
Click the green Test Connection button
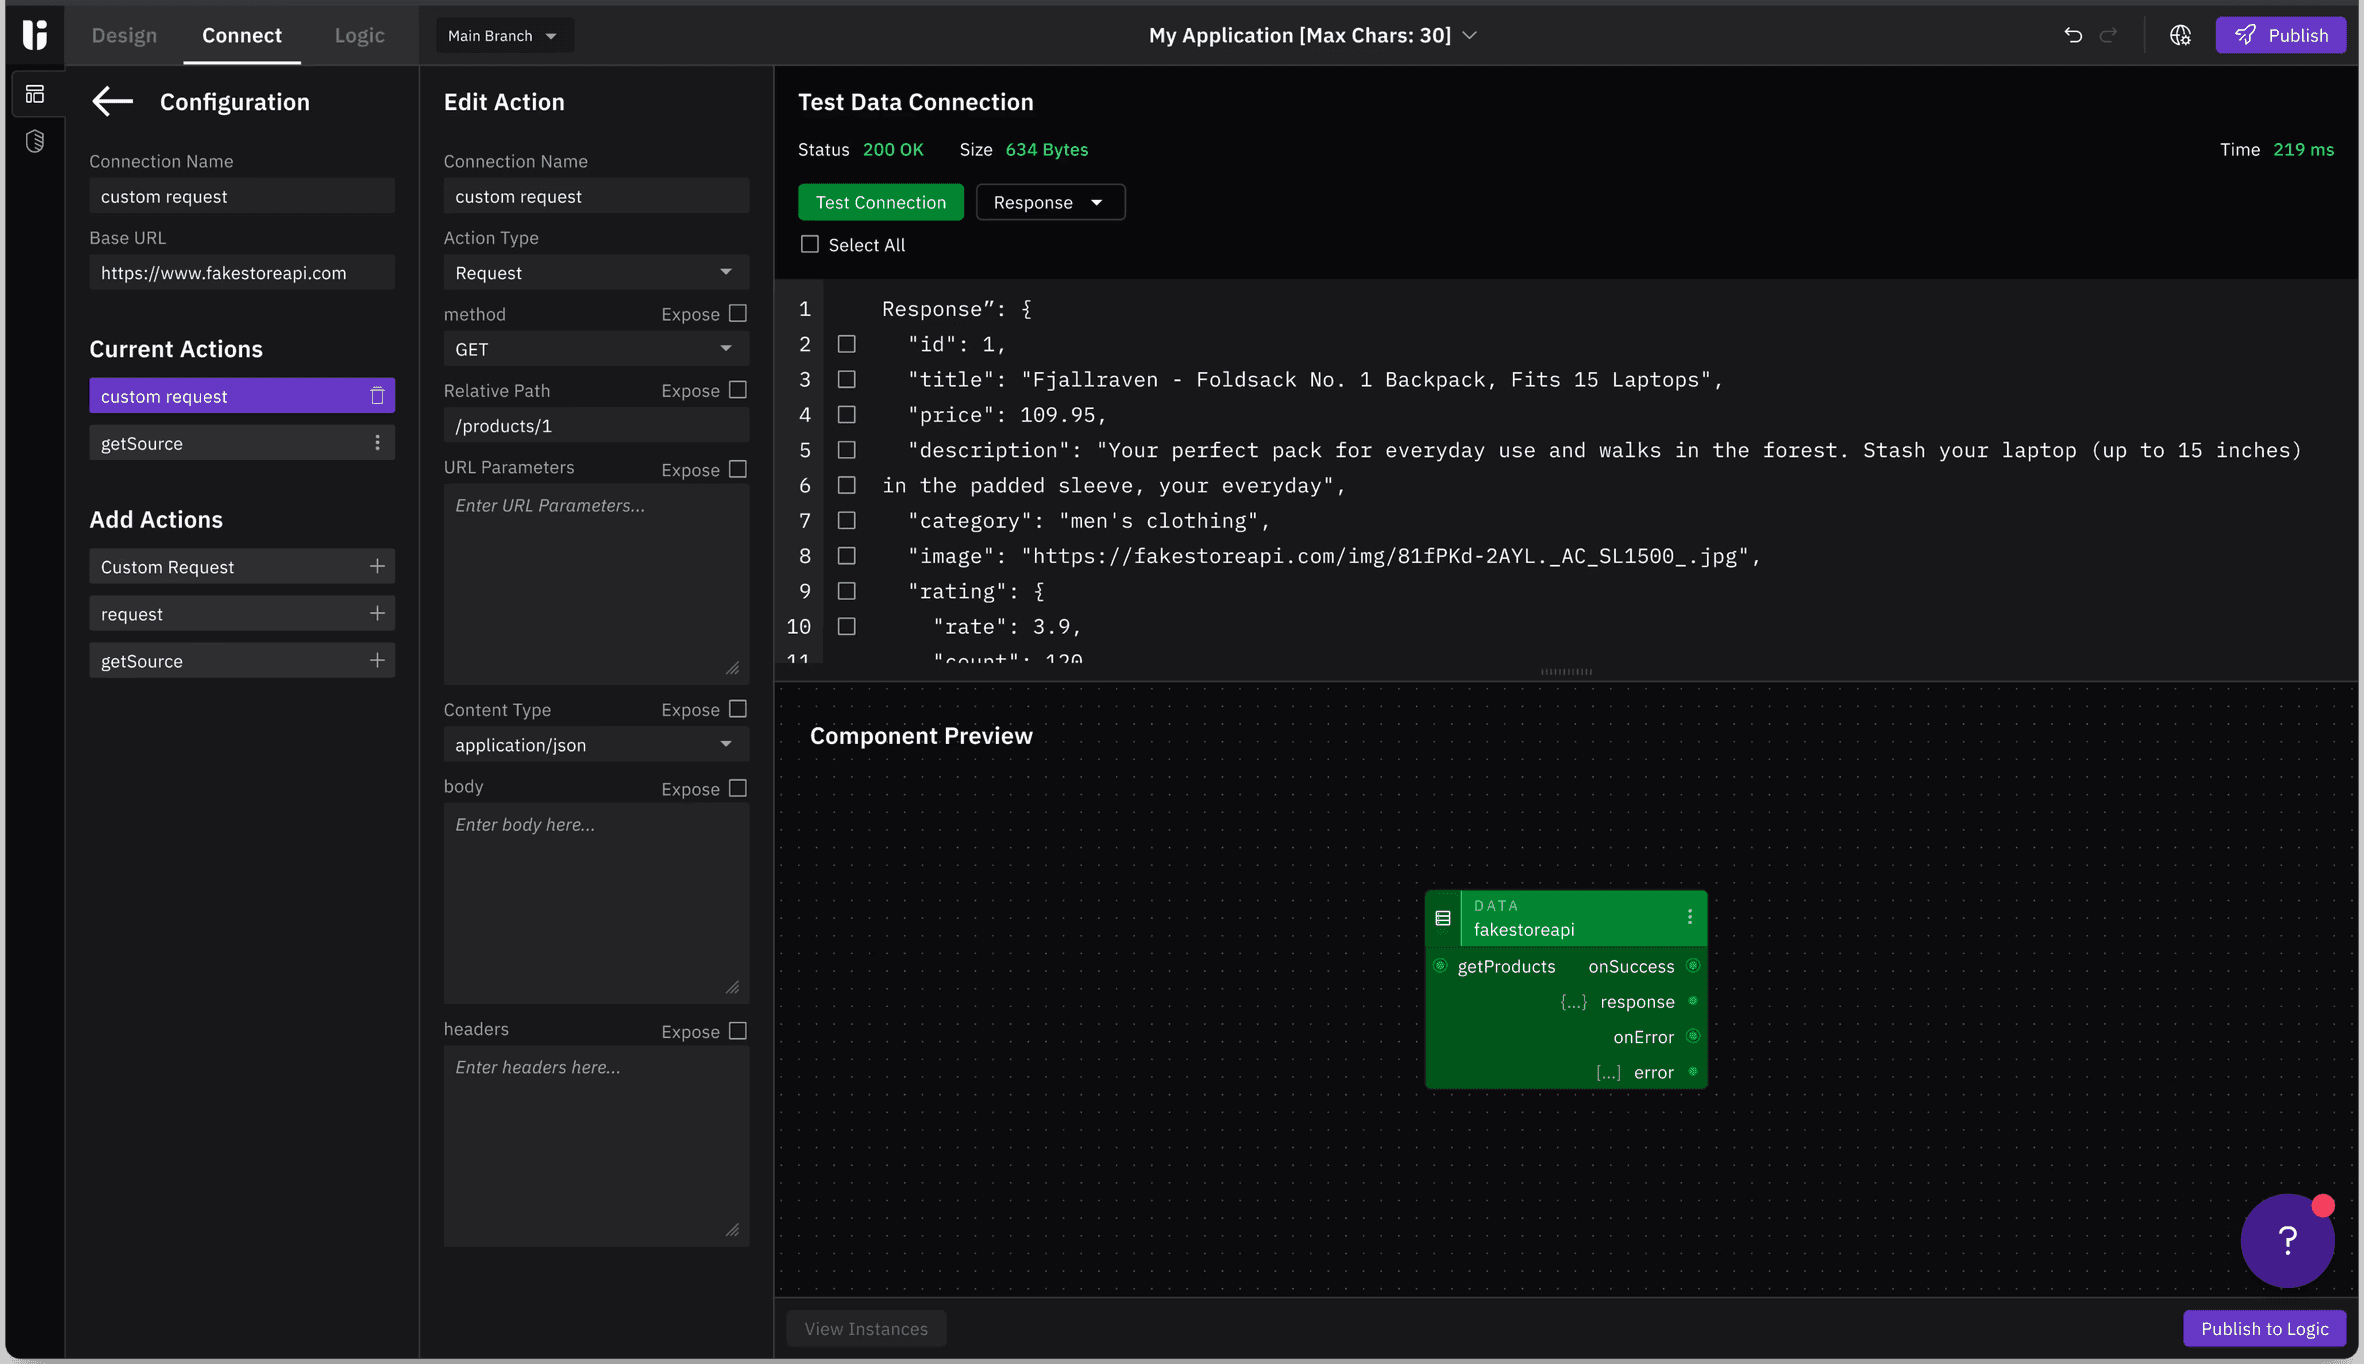880,202
